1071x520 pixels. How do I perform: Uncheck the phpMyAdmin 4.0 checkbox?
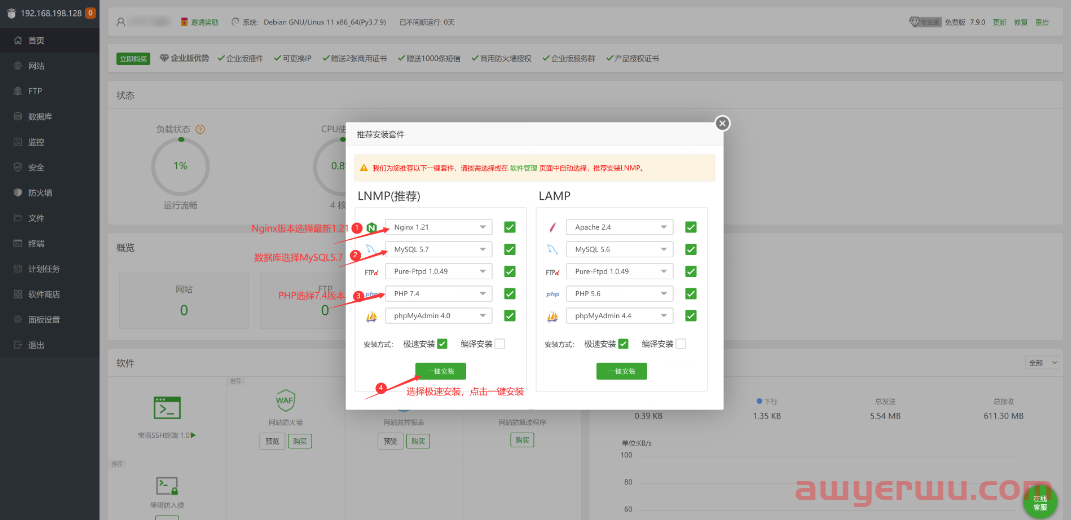tap(510, 316)
